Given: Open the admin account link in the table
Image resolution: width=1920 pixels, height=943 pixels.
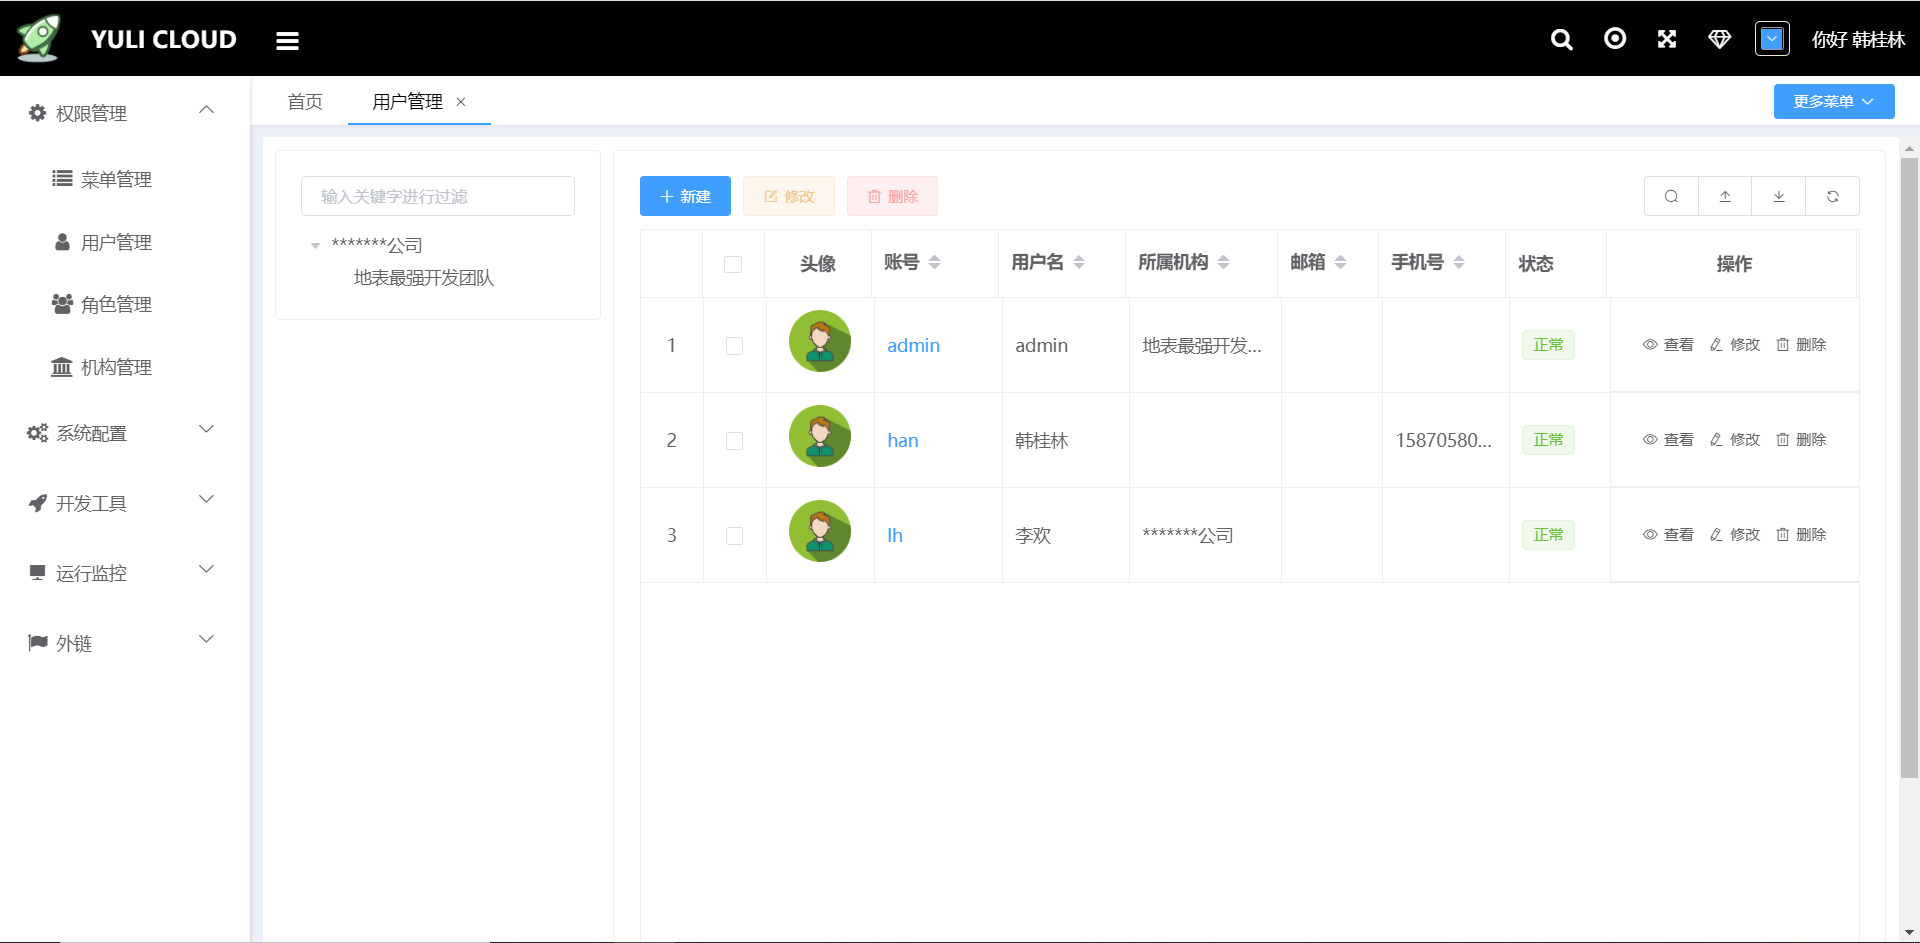Looking at the screenshot, I should click(x=913, y=345).
